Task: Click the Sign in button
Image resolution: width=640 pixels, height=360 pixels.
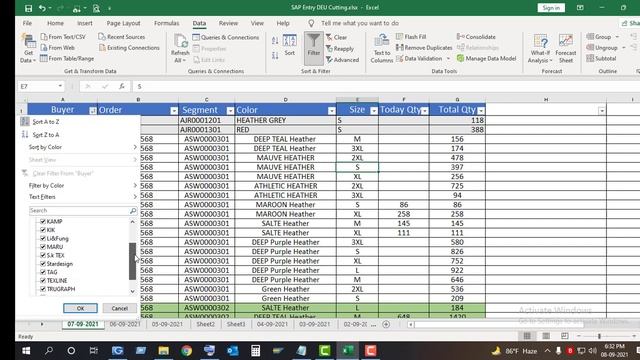Action: pyautogui.click(x=551, y=8)
